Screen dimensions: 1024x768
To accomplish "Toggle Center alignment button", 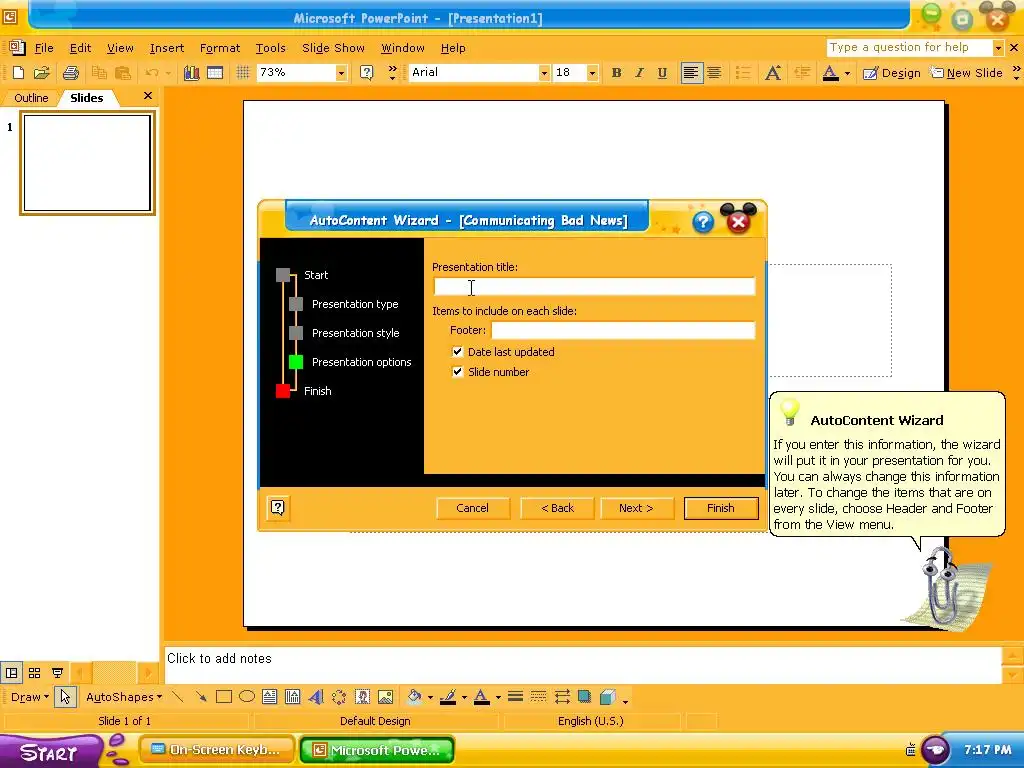I will [714, 72].
